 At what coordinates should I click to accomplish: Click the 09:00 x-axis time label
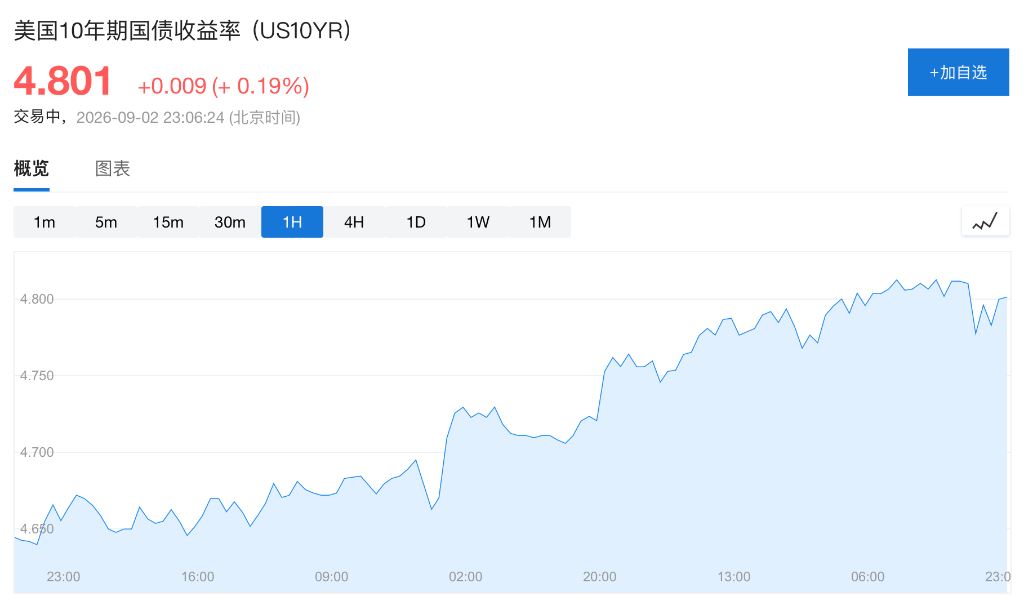point(332,577)
